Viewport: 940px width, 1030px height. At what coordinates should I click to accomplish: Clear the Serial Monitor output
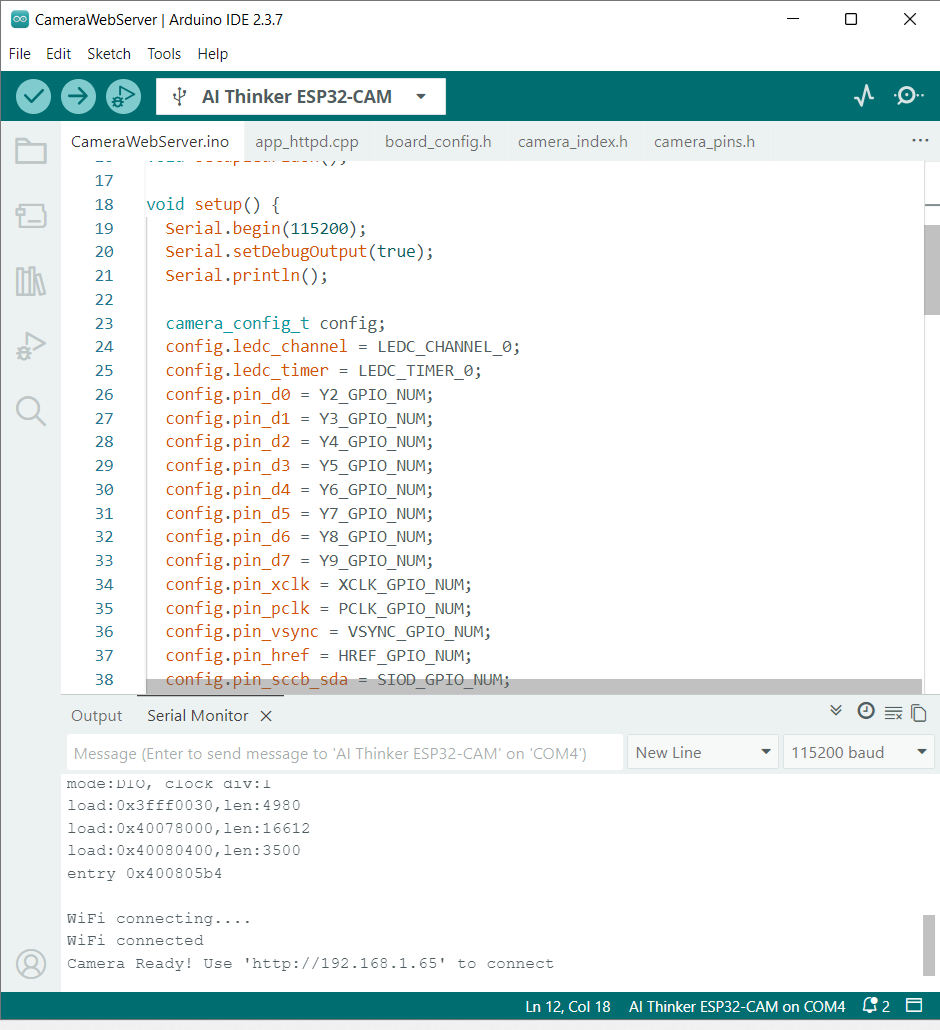click(x=893, y=713)
